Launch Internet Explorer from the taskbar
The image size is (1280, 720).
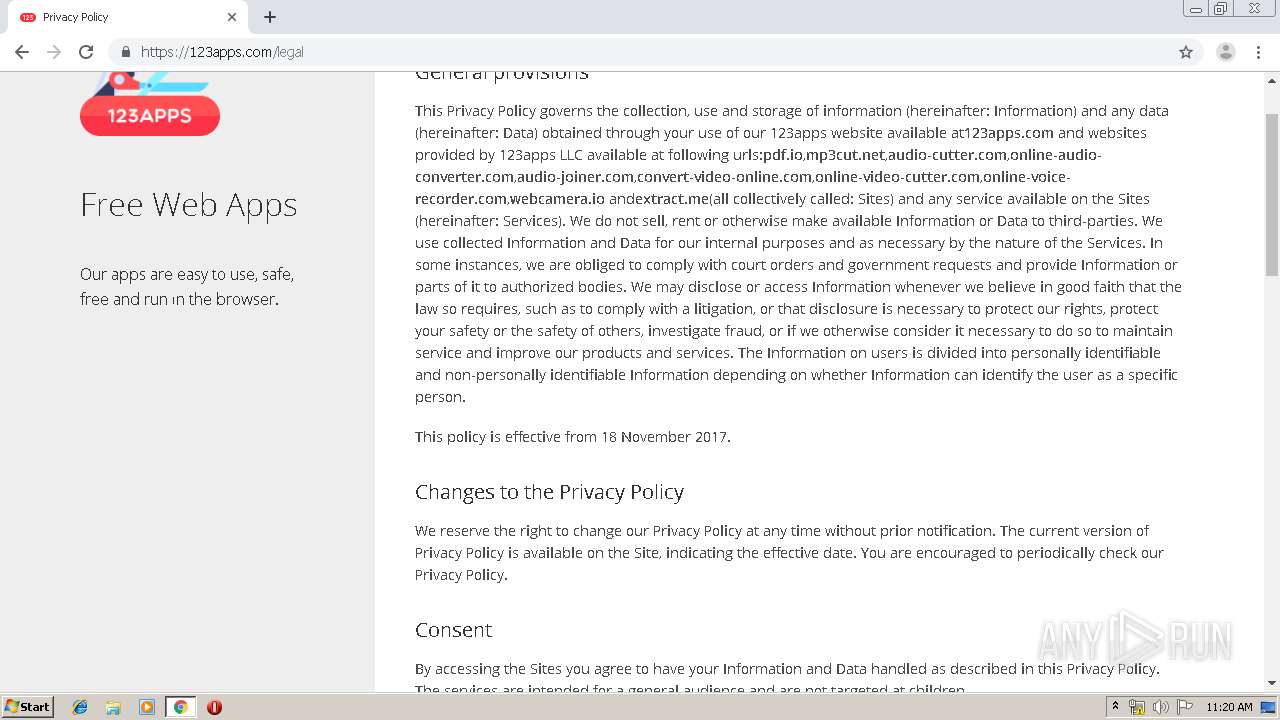80,707
